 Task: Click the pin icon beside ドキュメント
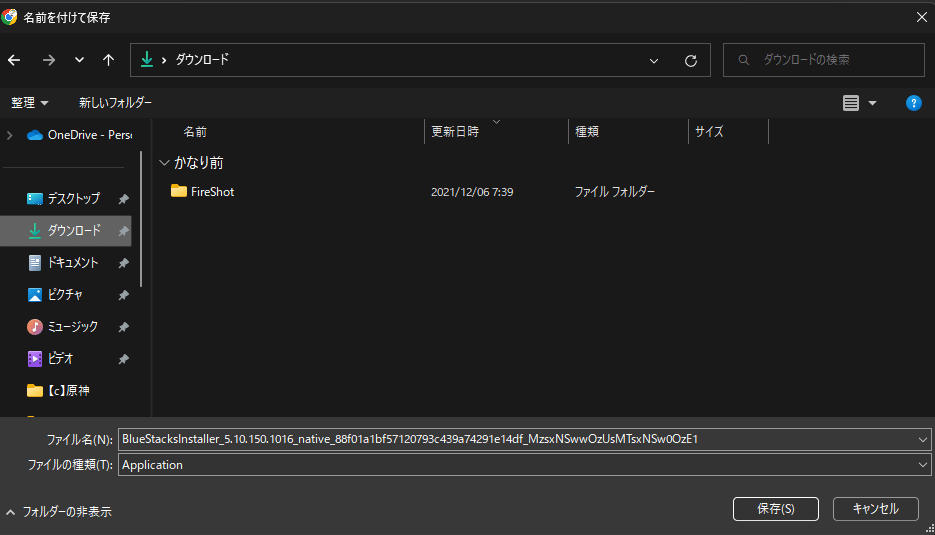(123, 263)
